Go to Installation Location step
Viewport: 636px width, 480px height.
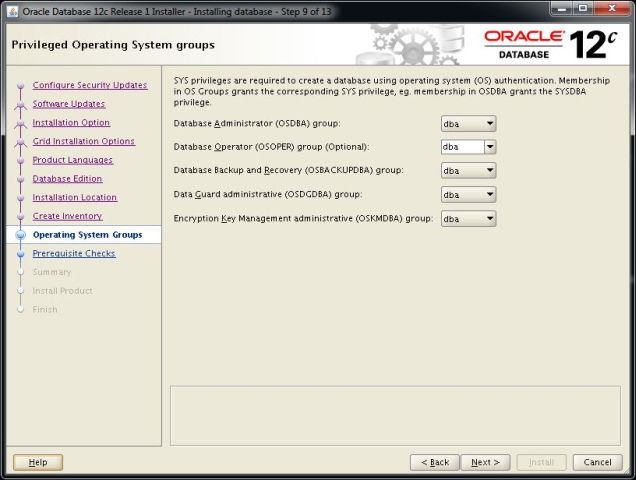[x=75, y=197]
